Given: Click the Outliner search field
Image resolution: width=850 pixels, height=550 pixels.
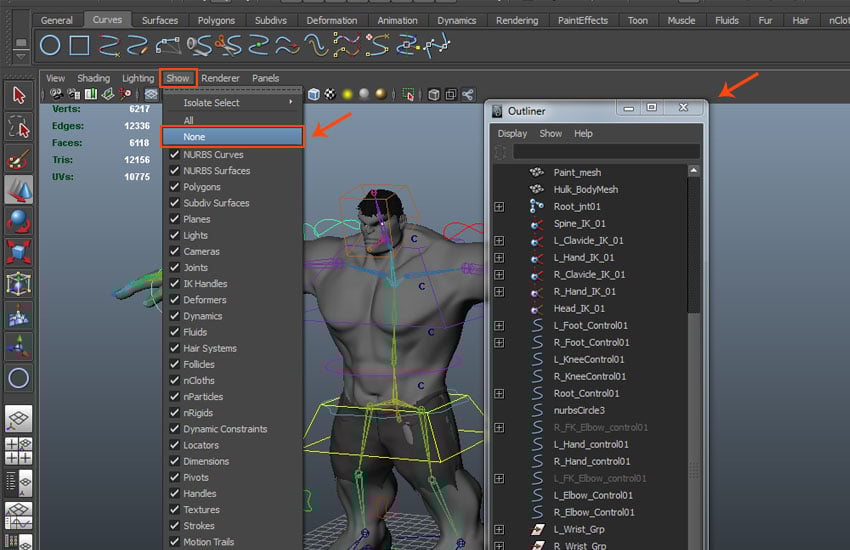Looking at the screenshot, I should click(606, 152).
